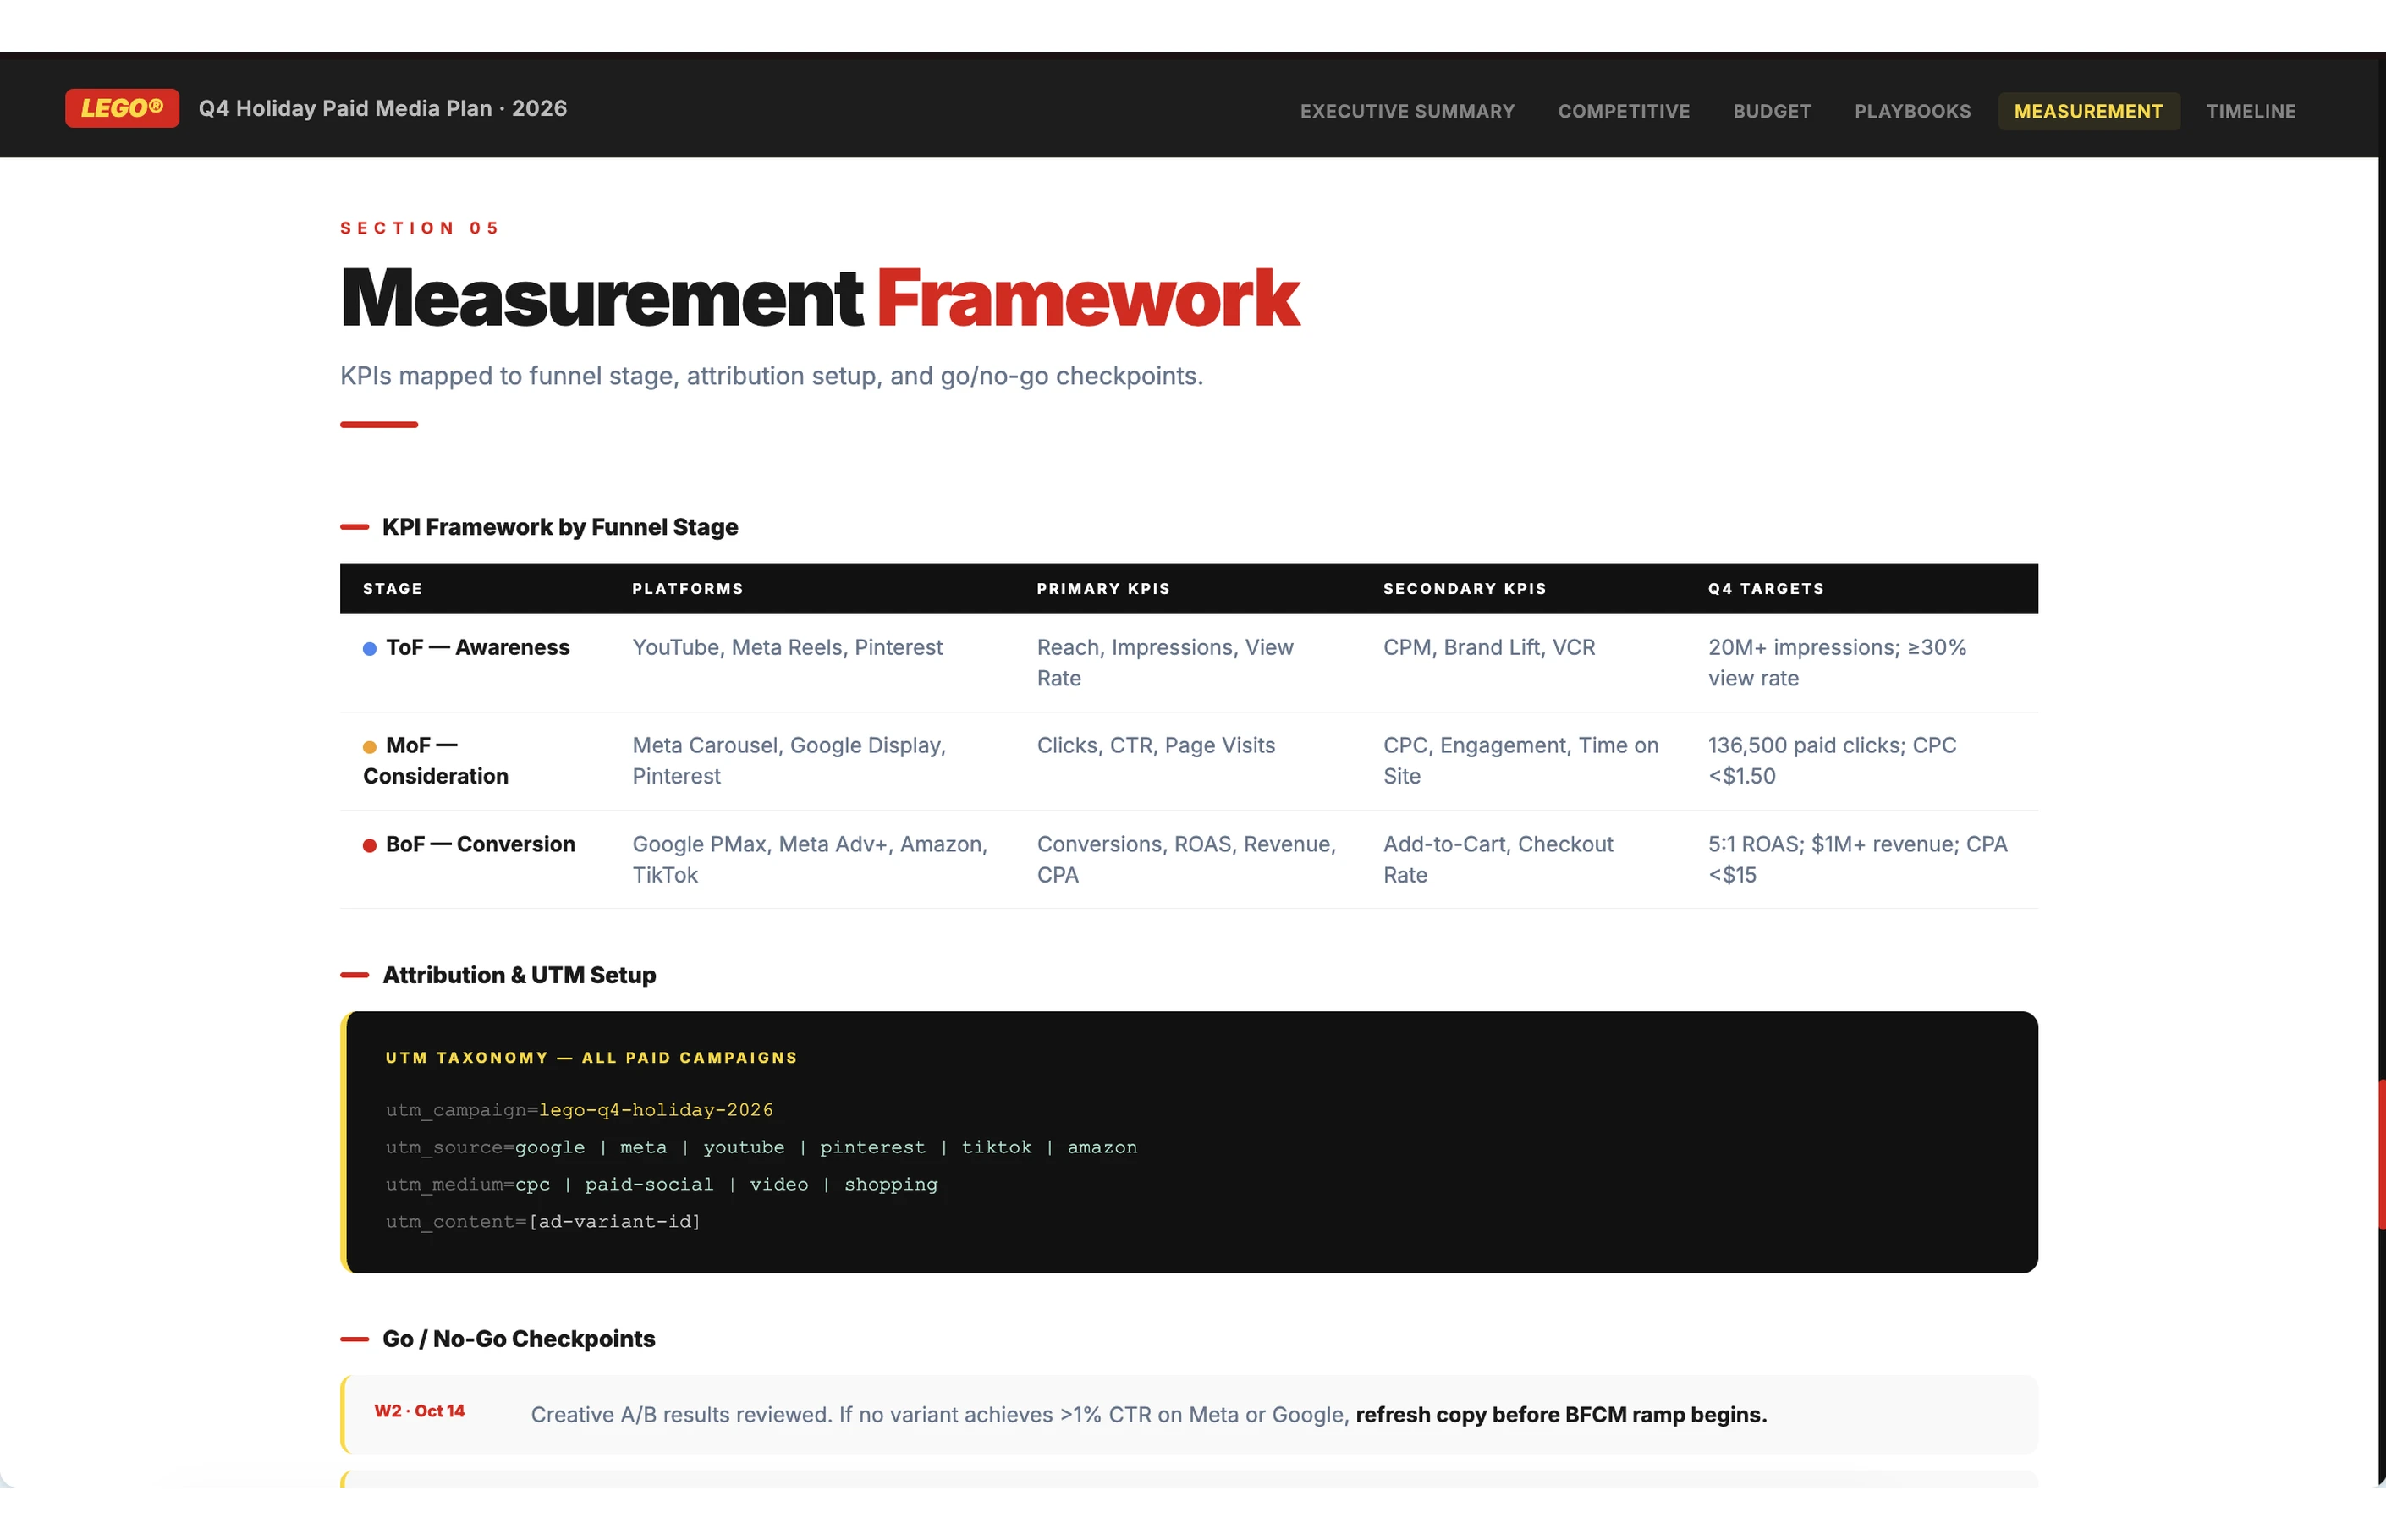Click the utm_campaign lego-q4-holiday-2026 value
This screenshot has height=1540, width=2386.
(x=655, y=1110)
